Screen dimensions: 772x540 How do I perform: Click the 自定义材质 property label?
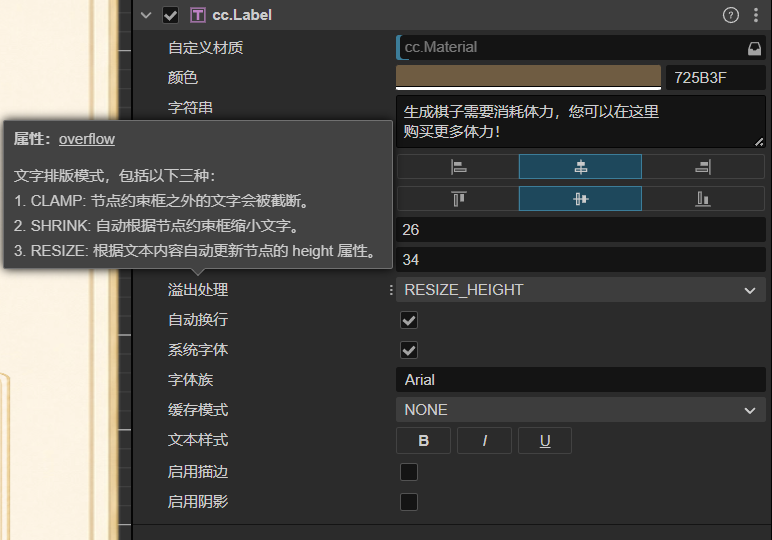point(205,48)
